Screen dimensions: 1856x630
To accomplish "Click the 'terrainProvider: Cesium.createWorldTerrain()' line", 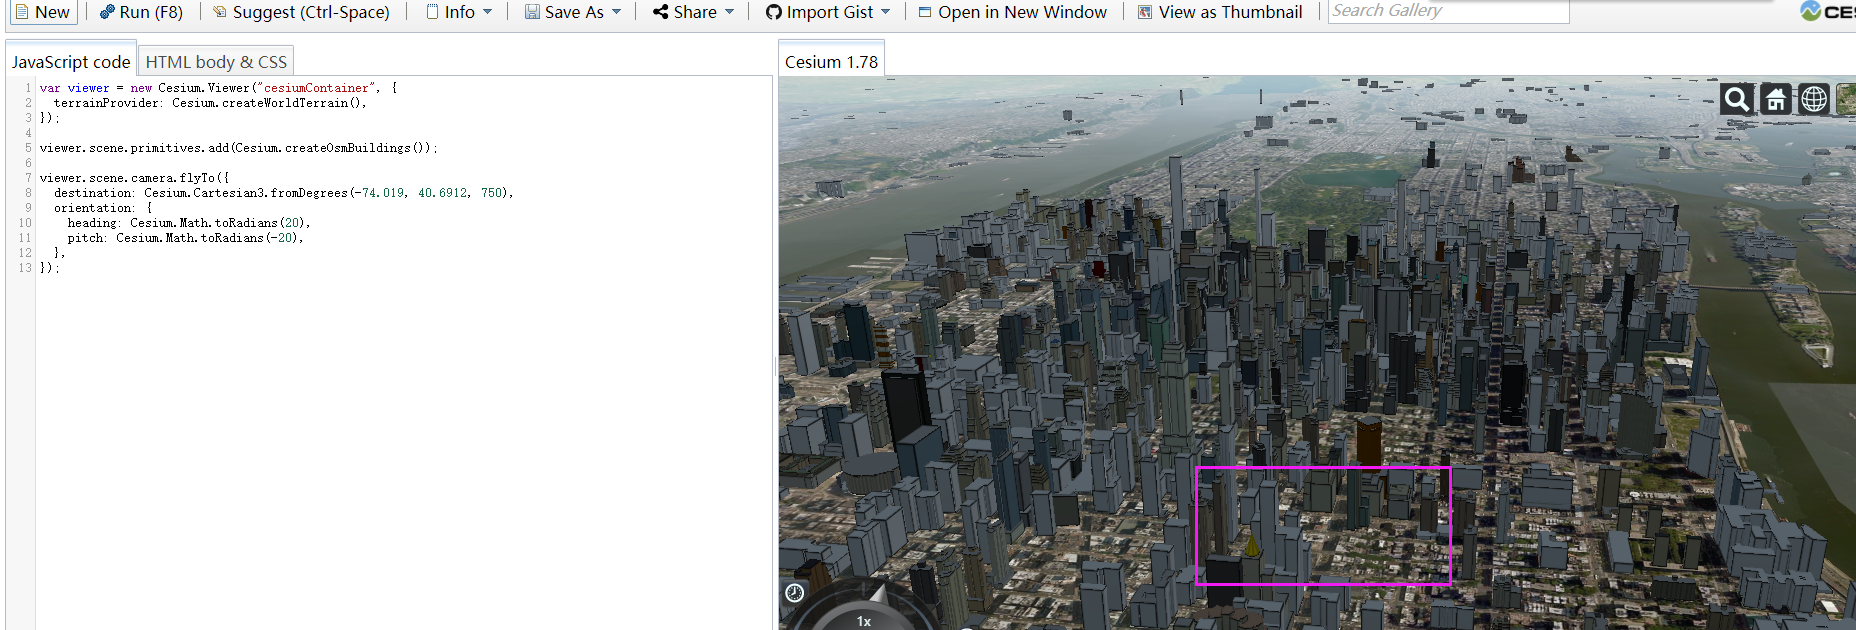I will click(x=210, y=103).
